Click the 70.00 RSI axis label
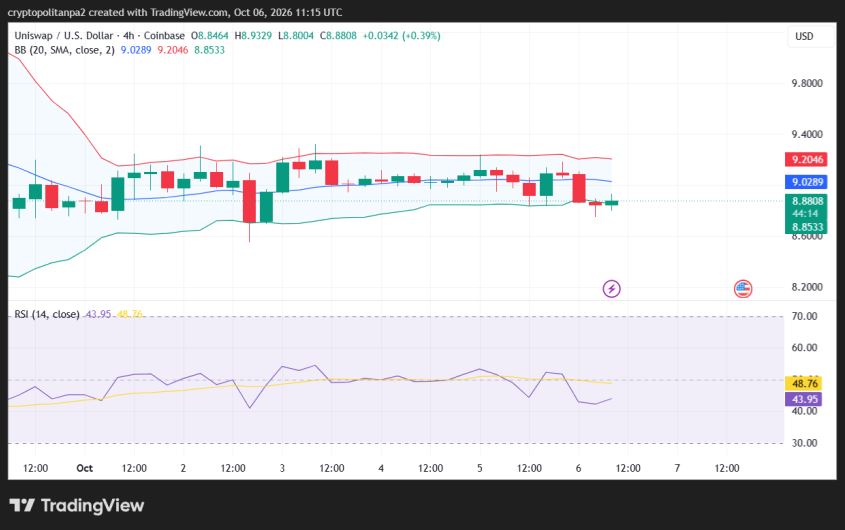Screen dimensions: 845x530 pyautogui.click(x=804, y=316)
